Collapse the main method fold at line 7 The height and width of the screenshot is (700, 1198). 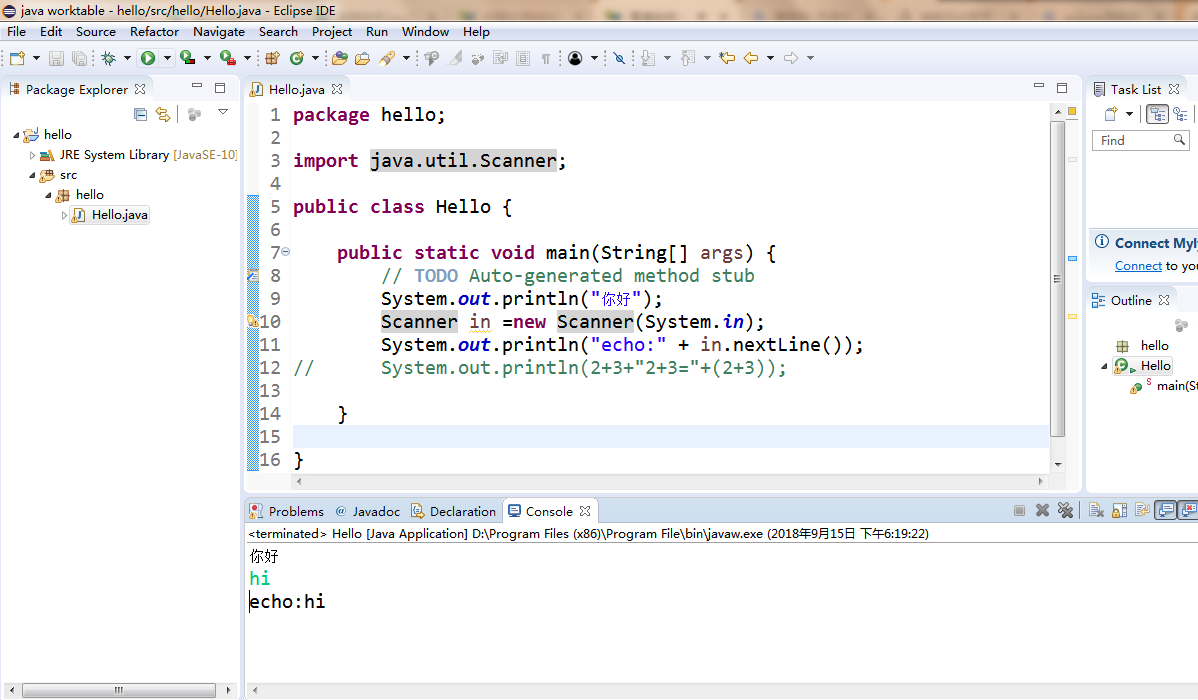coord(285,251)
